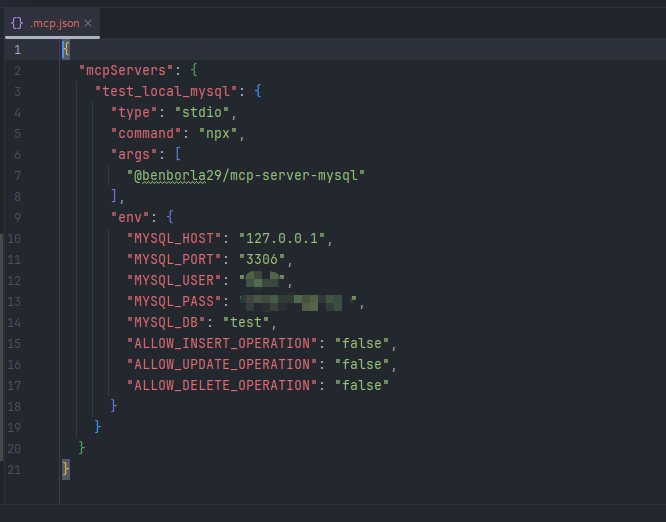666x522 pixels.
Task: Click the opening brace after "test_local_mysql"
Action: point(258,91)
